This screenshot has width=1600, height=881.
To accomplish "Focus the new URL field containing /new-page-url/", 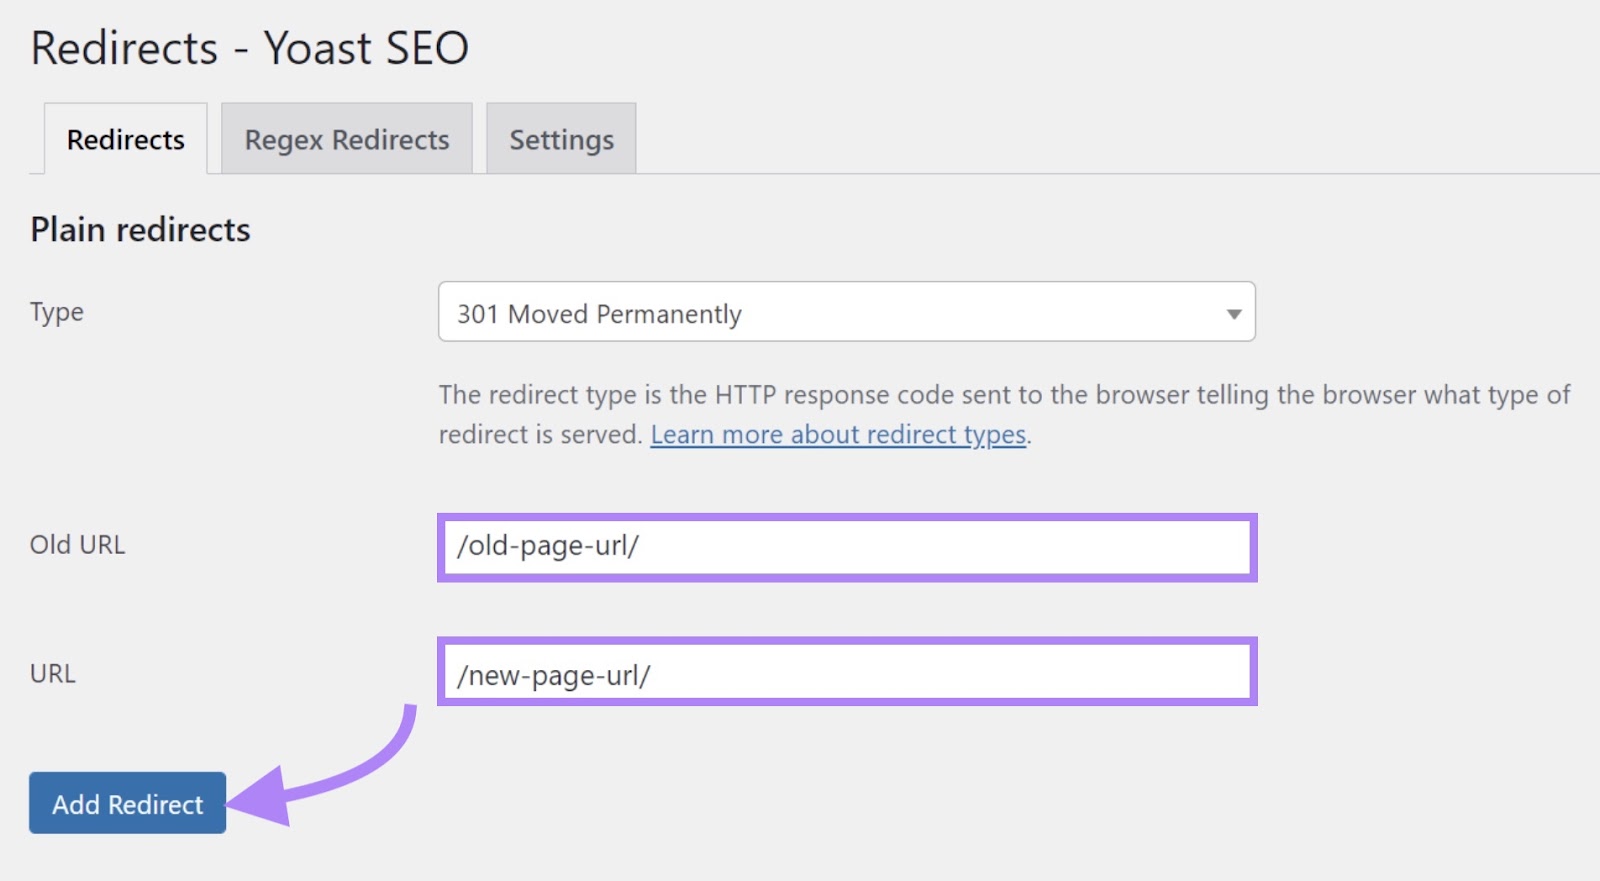I will click(x=847, y=672).
